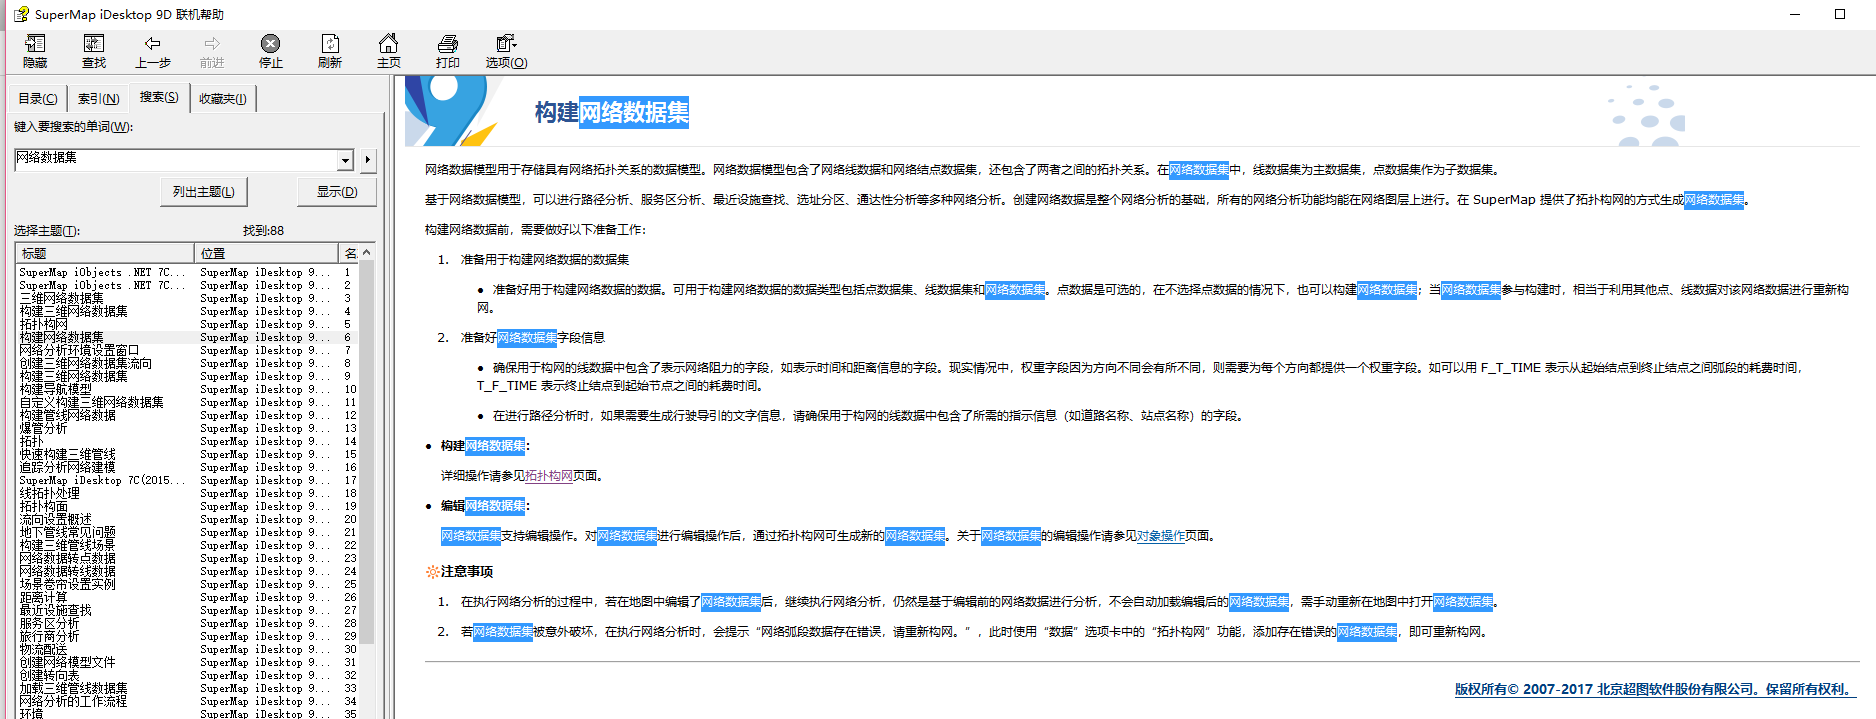This screenshot has height=719, width=1876.
Task: Click the 注意事项 notes heading in the article
Action: (x=466, y=572)
